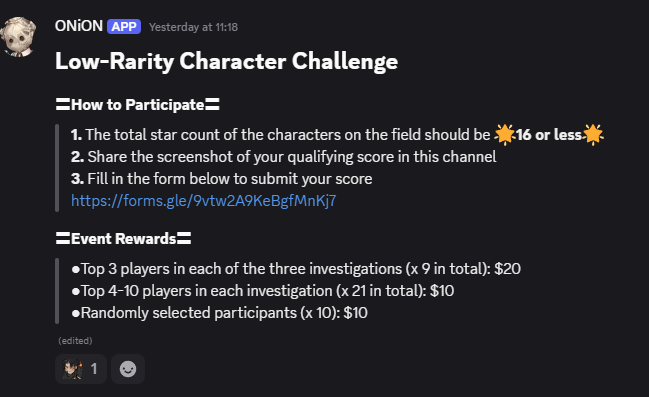Toggle the character emoji reaction with count 1

click(81, 369)
